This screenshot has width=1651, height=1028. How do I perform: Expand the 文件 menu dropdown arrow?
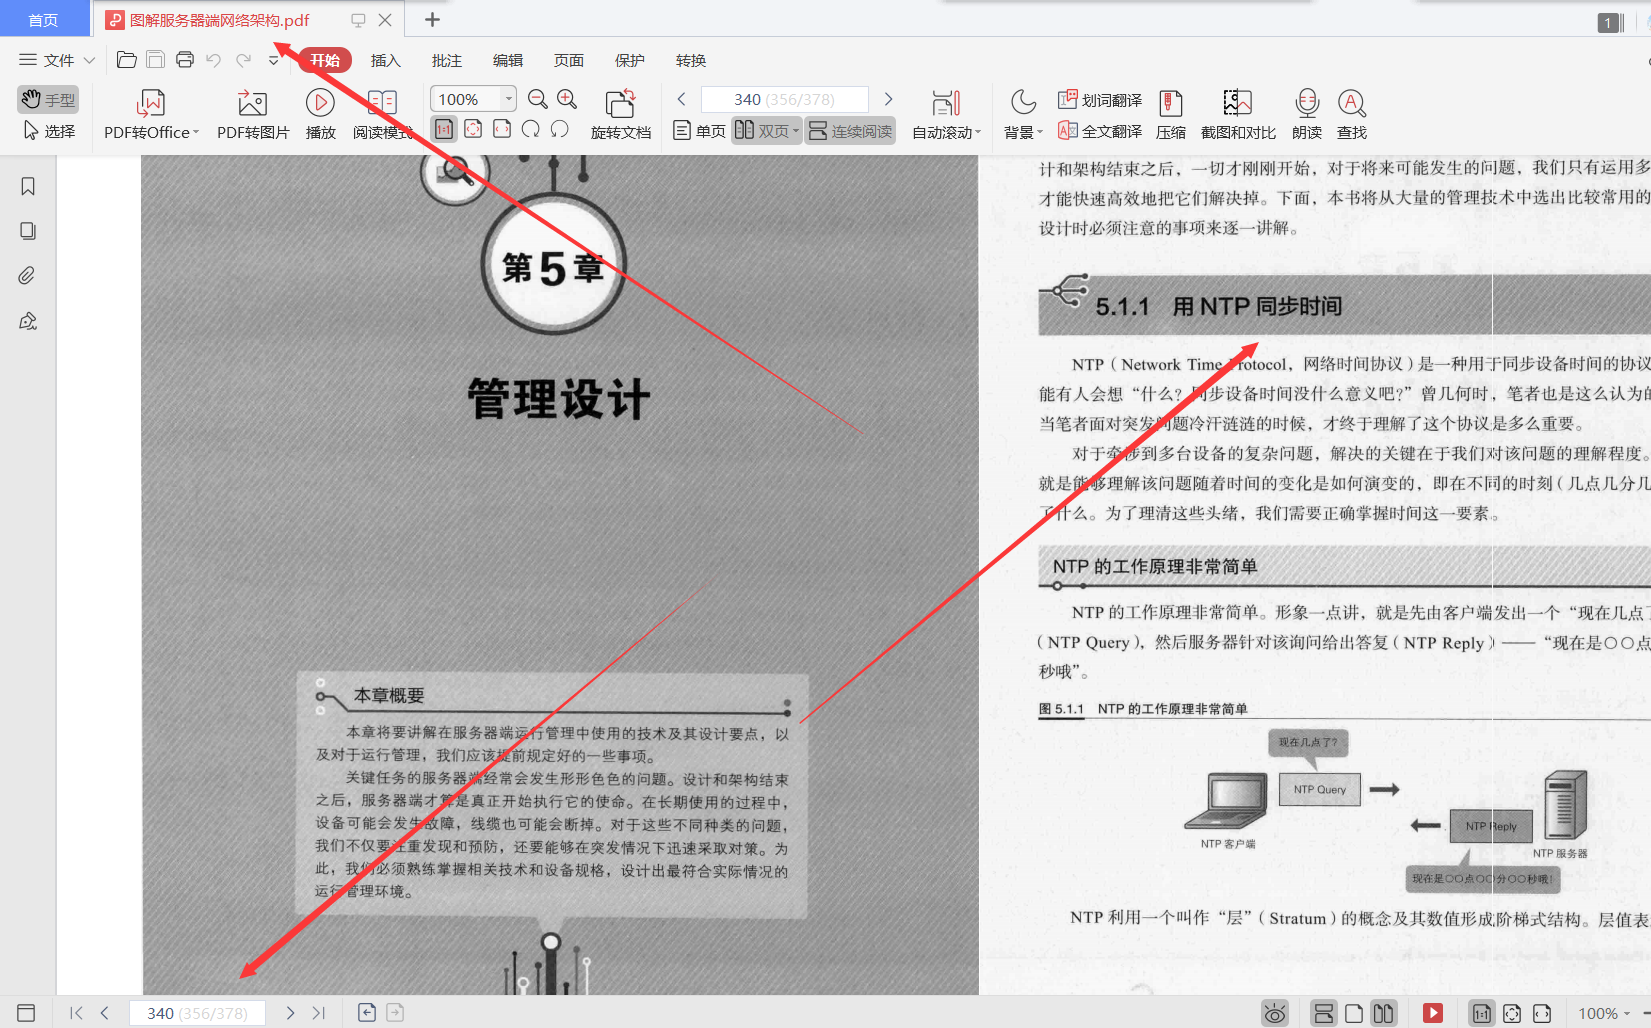89,60
